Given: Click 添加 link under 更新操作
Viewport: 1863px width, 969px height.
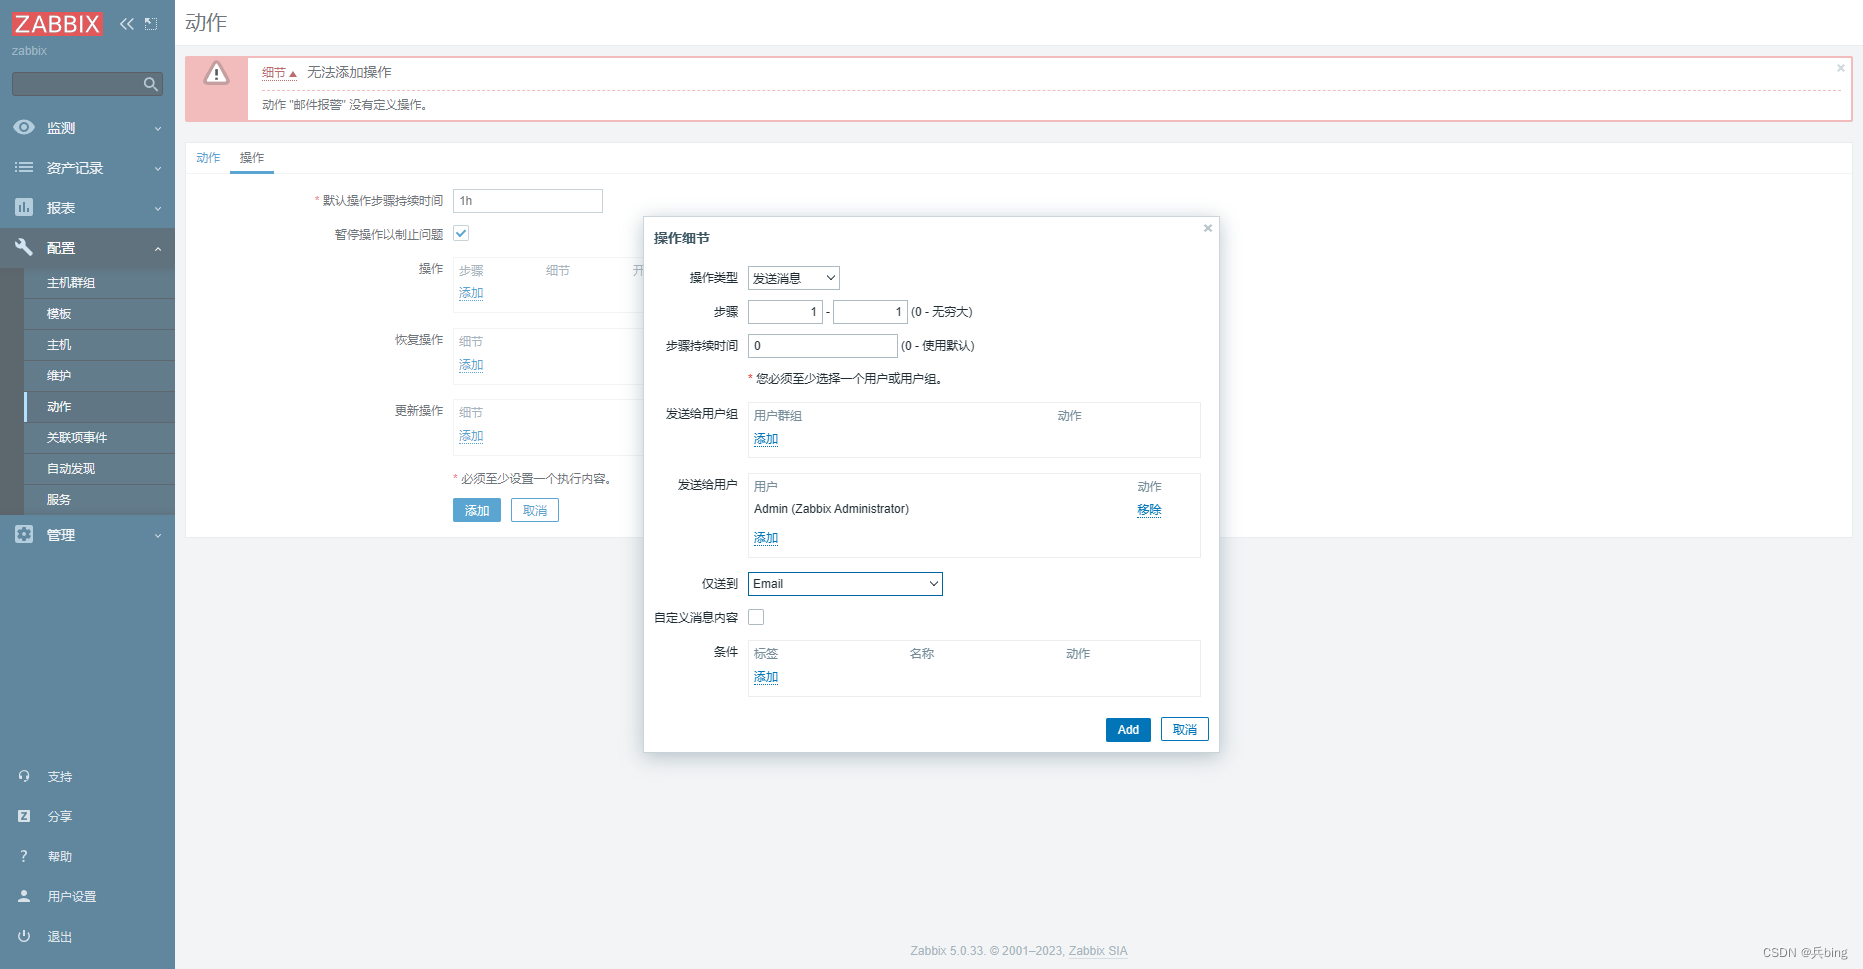Looking at the screenshot, I should click(471, 436).
